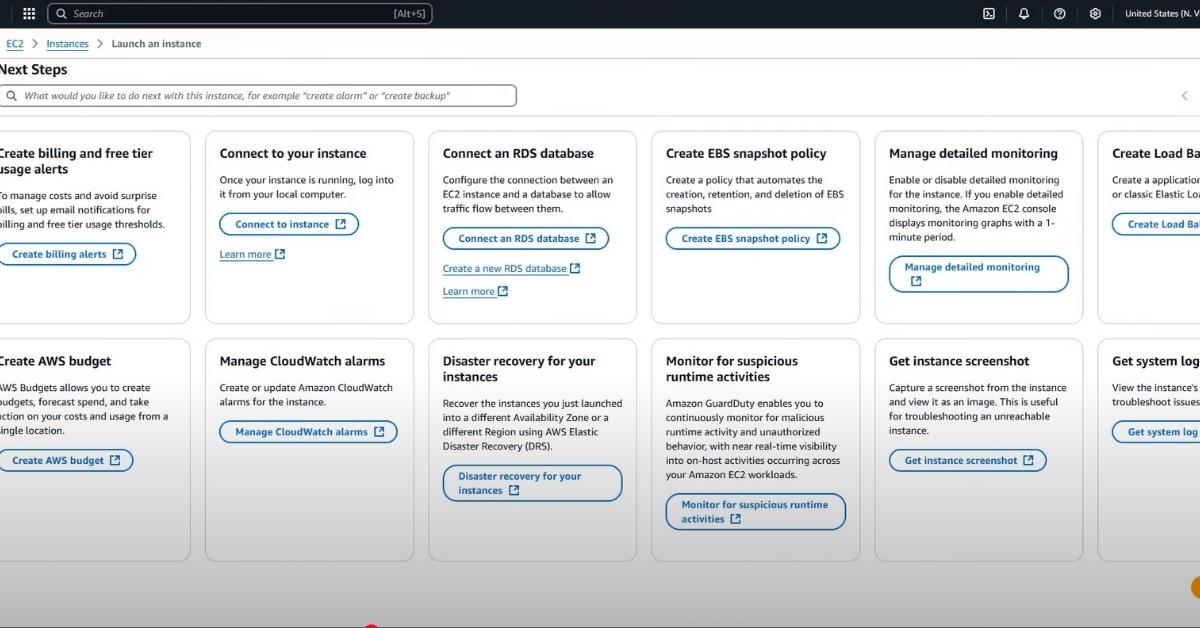Open the settings gear icon
This screenshot has height=628, width=1200.
coord(1095,14)
